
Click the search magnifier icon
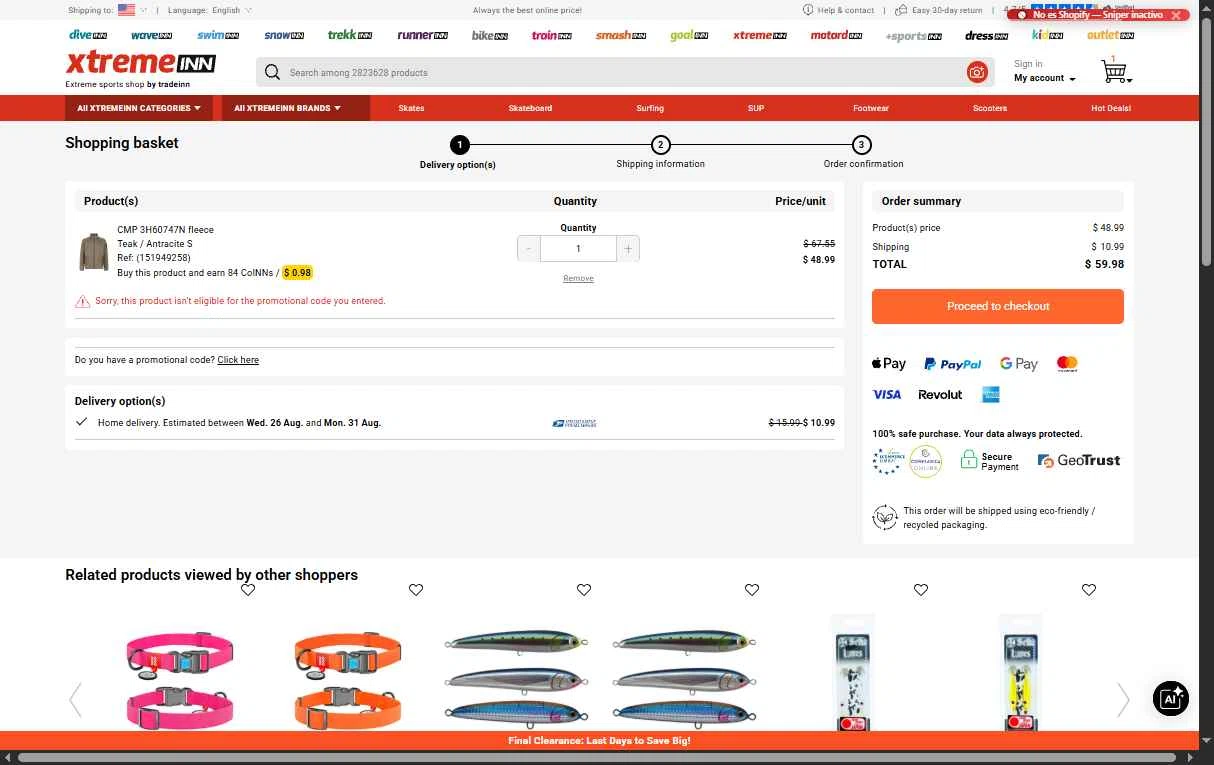pos(272,72)
